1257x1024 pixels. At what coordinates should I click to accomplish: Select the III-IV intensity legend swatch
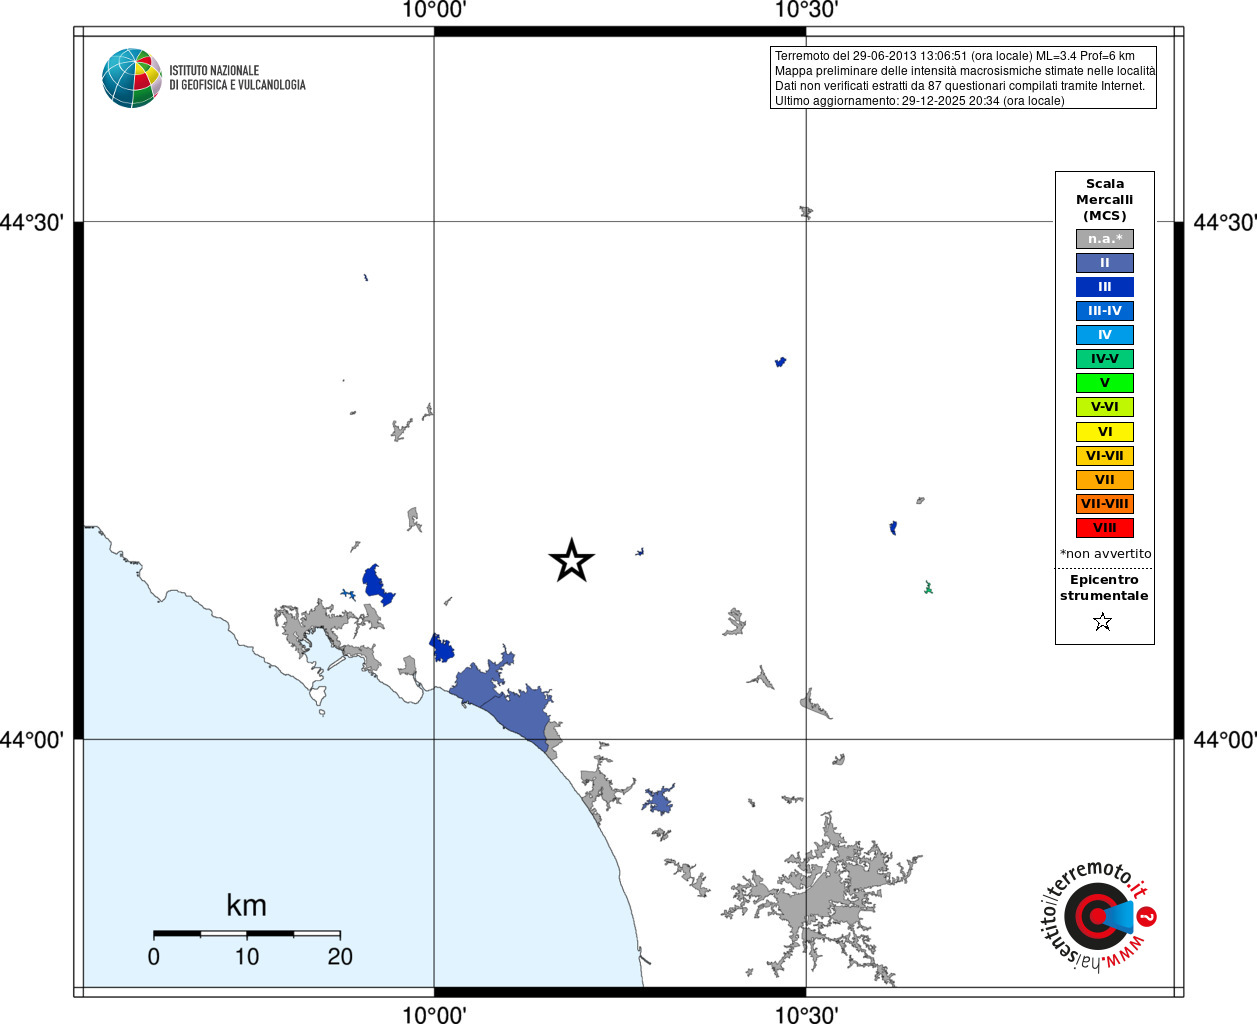click(x=1105, y=311)
